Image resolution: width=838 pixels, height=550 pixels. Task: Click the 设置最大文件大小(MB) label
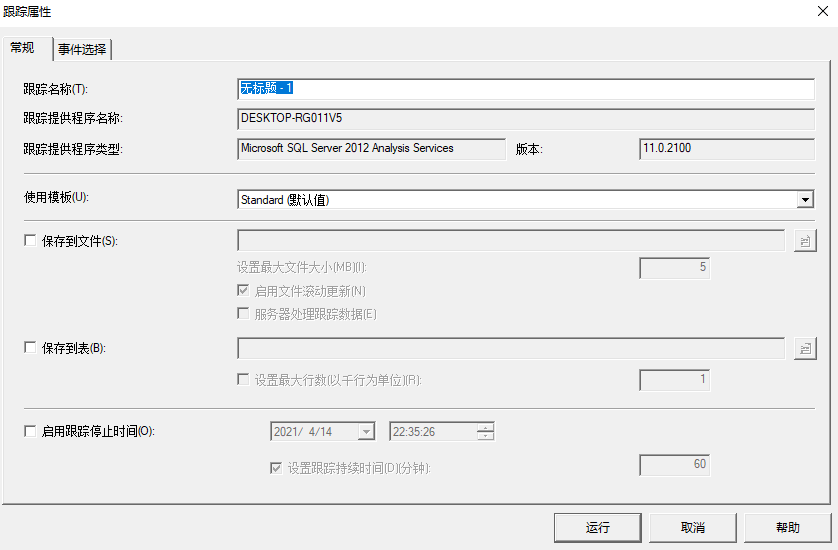[x=302, y=267]
